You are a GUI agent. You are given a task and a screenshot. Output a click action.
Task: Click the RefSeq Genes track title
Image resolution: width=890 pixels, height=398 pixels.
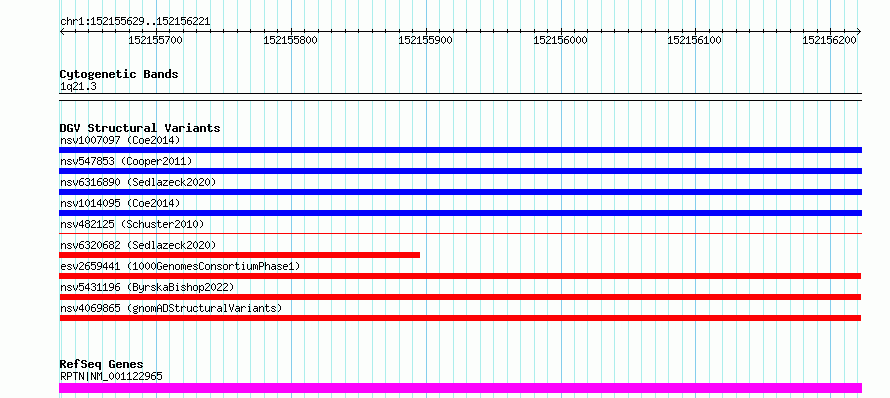[x=101, y=364]
